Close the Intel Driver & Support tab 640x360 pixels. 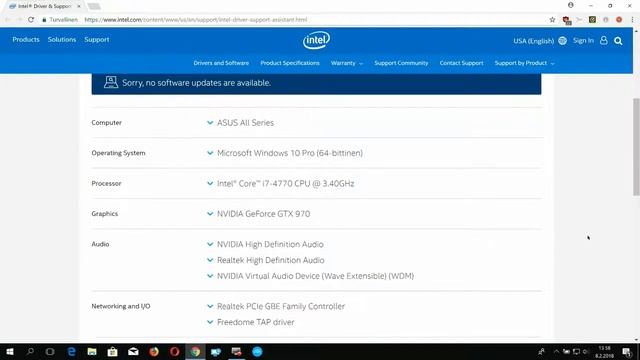(x=79, y=6)
